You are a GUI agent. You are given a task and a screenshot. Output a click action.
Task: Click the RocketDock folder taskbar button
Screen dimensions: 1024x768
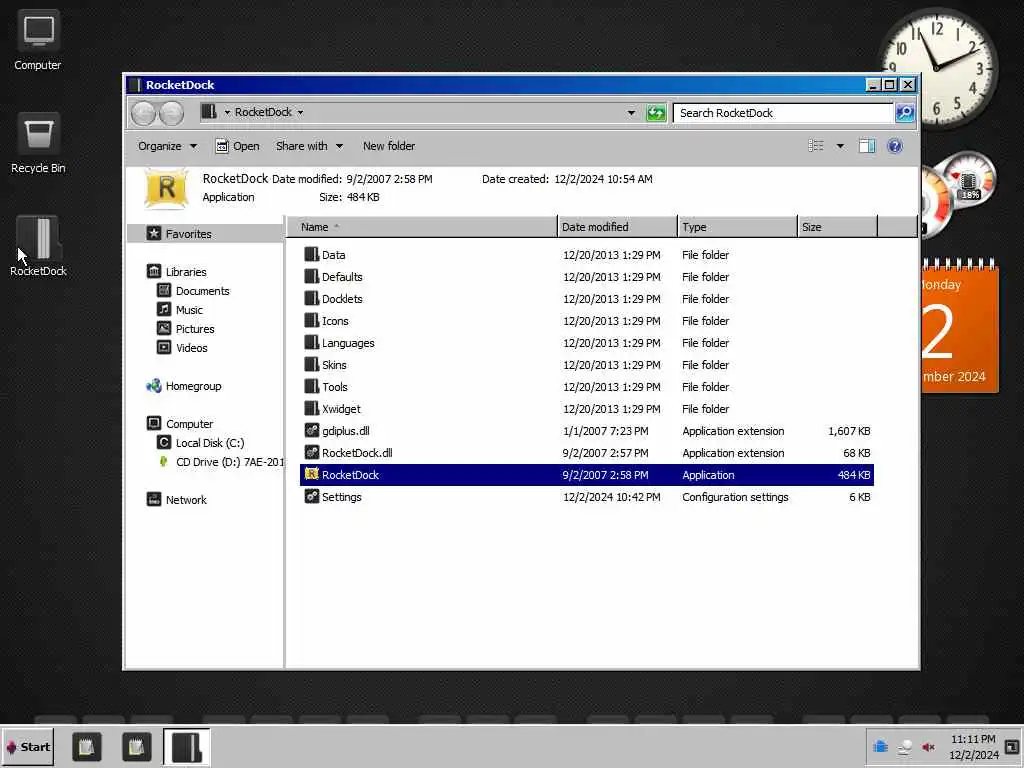point(187,747)
